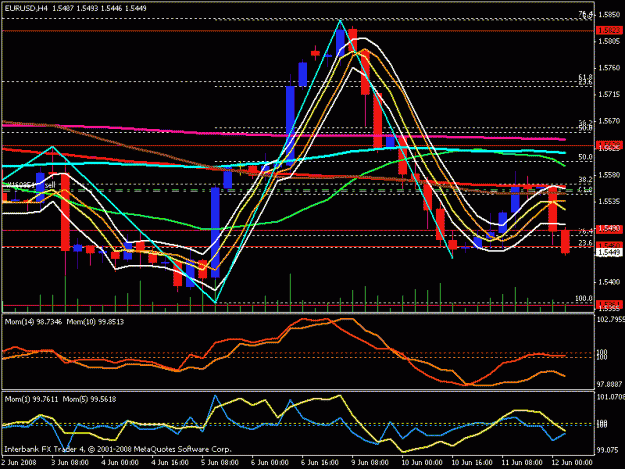Pick the red 1.5490 price level tag
Viewport: 625px width, 469px height.
609,229
